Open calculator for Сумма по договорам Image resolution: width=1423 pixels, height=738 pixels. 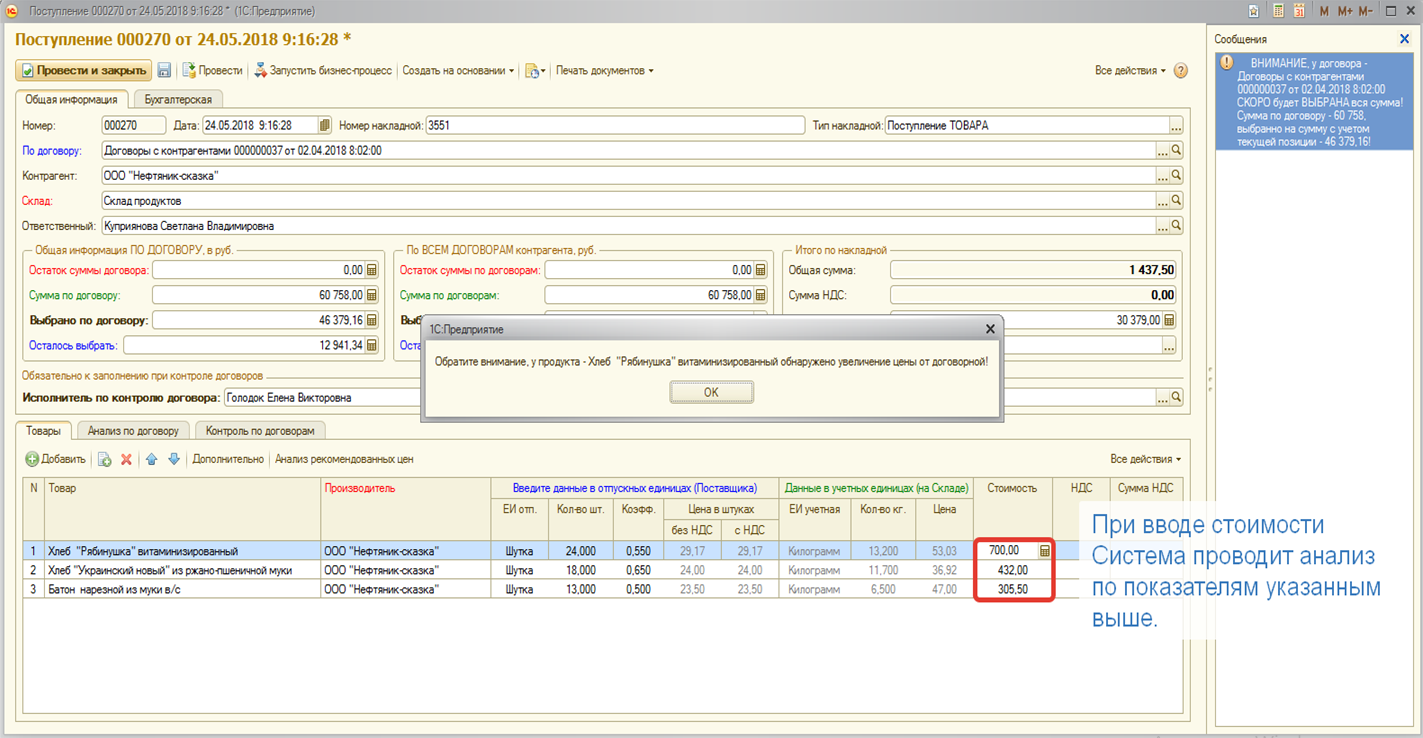[x=760, y=295]
